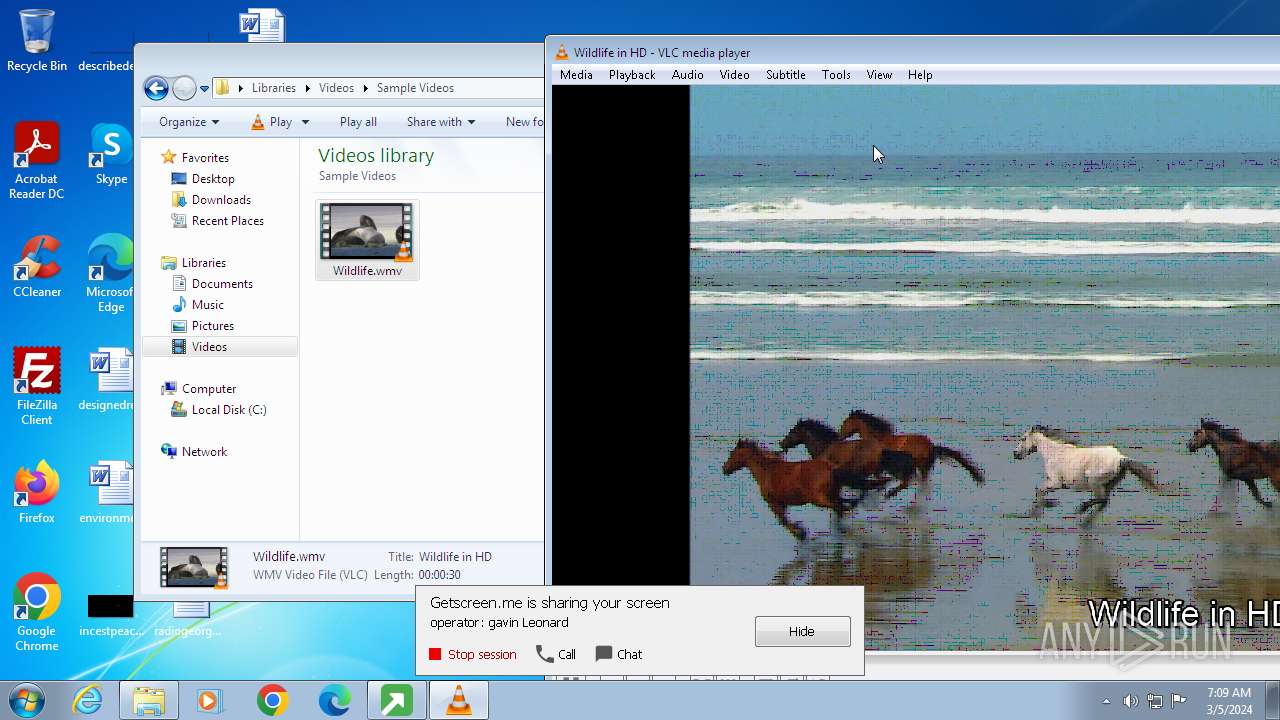1280x720 pixels.
Task: Open the Microsoft Edge desktop shortcut
Action: coord(110,274)
